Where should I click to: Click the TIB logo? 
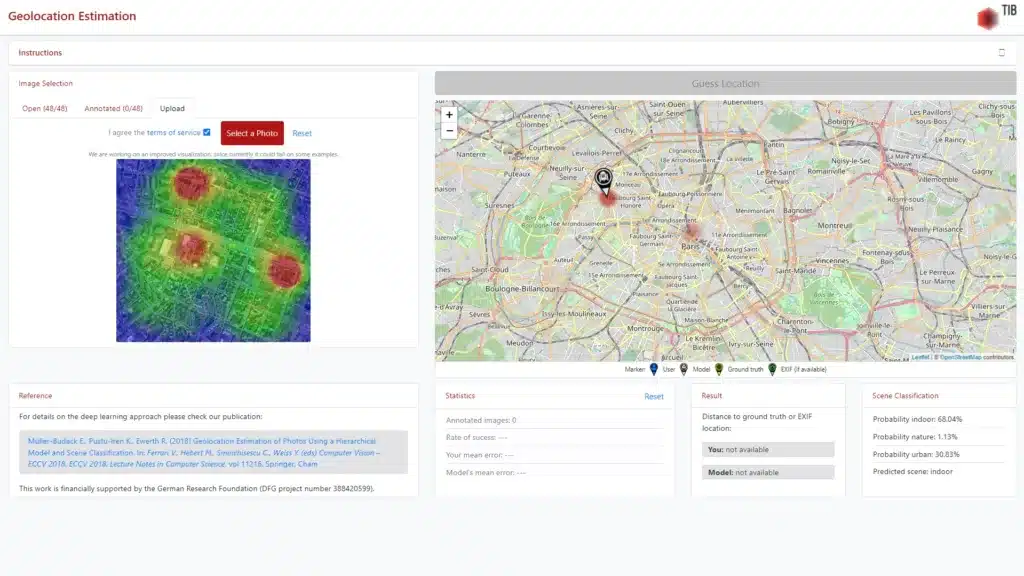point(997,17)
